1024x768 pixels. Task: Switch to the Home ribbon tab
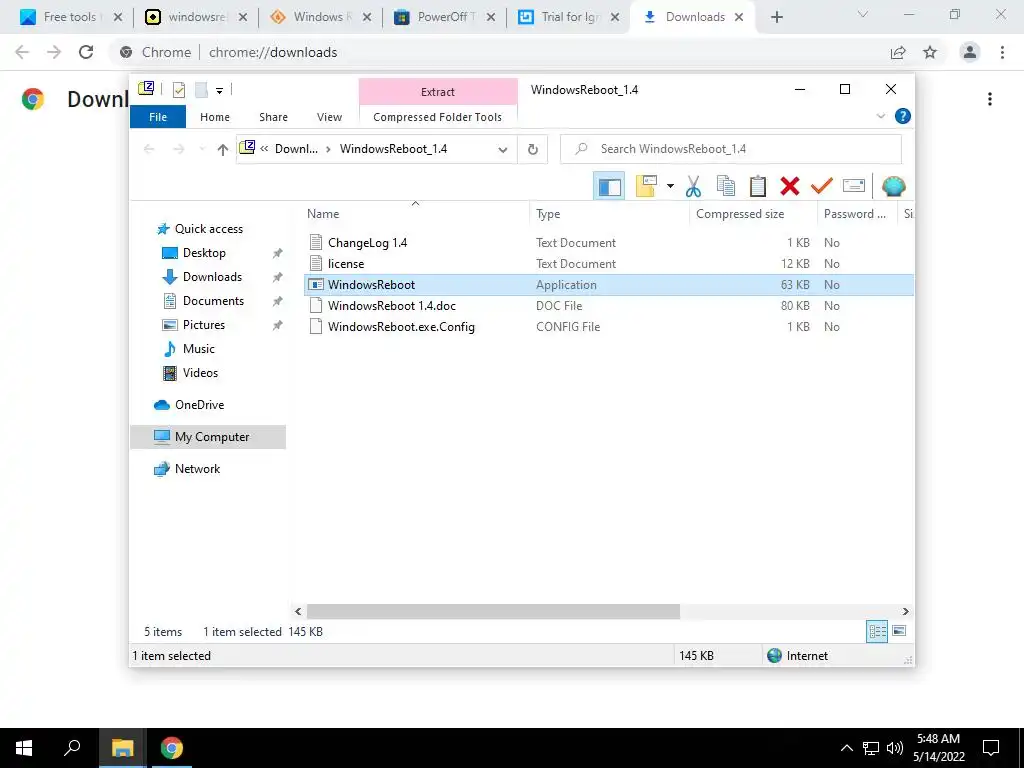point(215,117)
